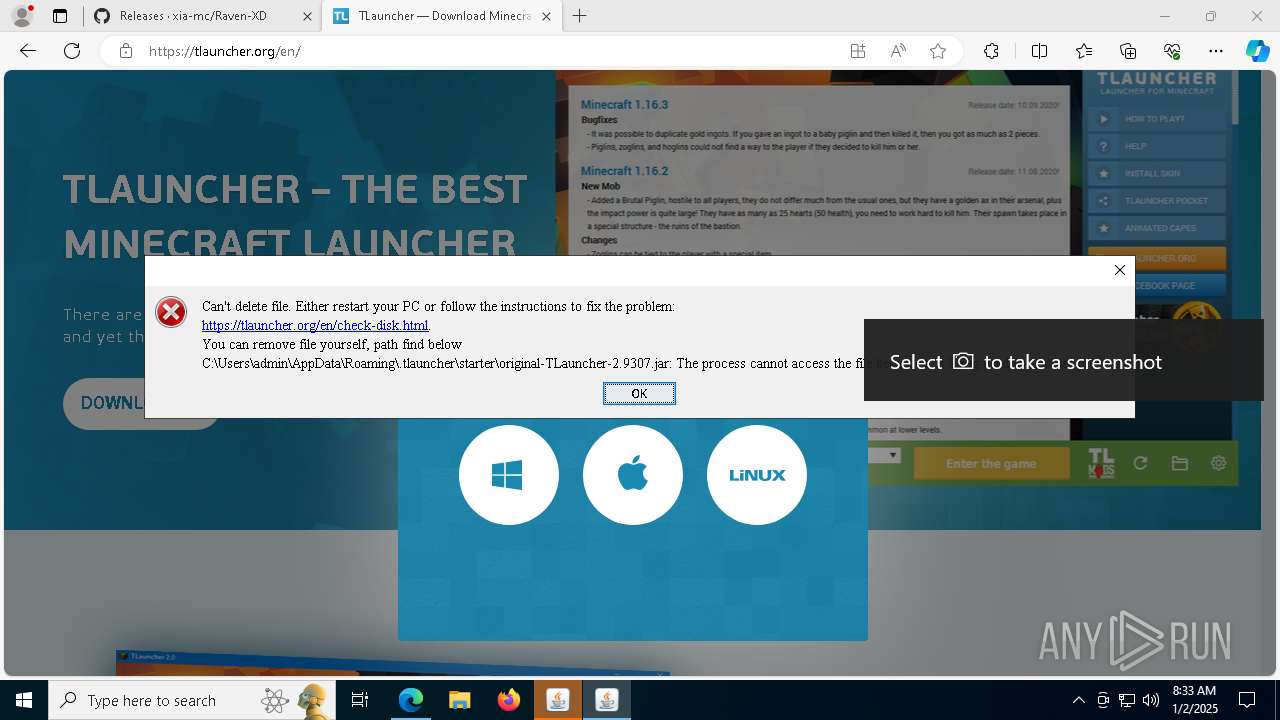Open Collections in Edge toolbar
The height and width of the screenshot is (720, 1280).
coord(1128,51)
